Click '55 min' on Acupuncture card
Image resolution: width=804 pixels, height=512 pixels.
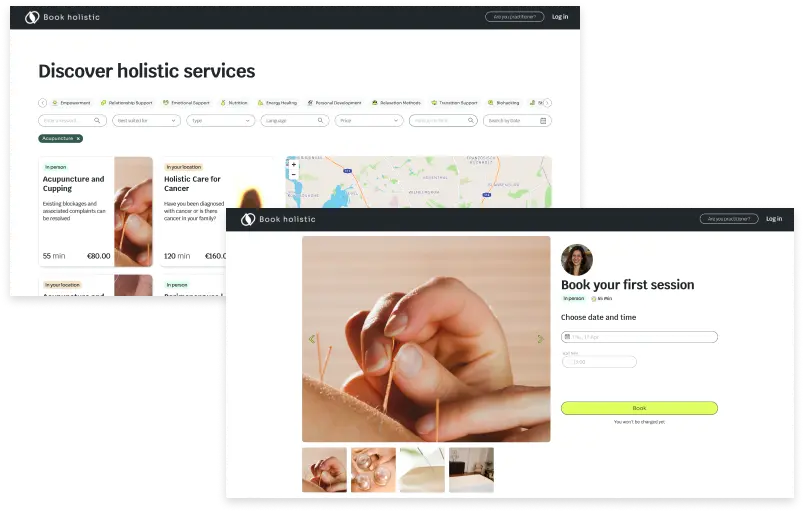54,256
